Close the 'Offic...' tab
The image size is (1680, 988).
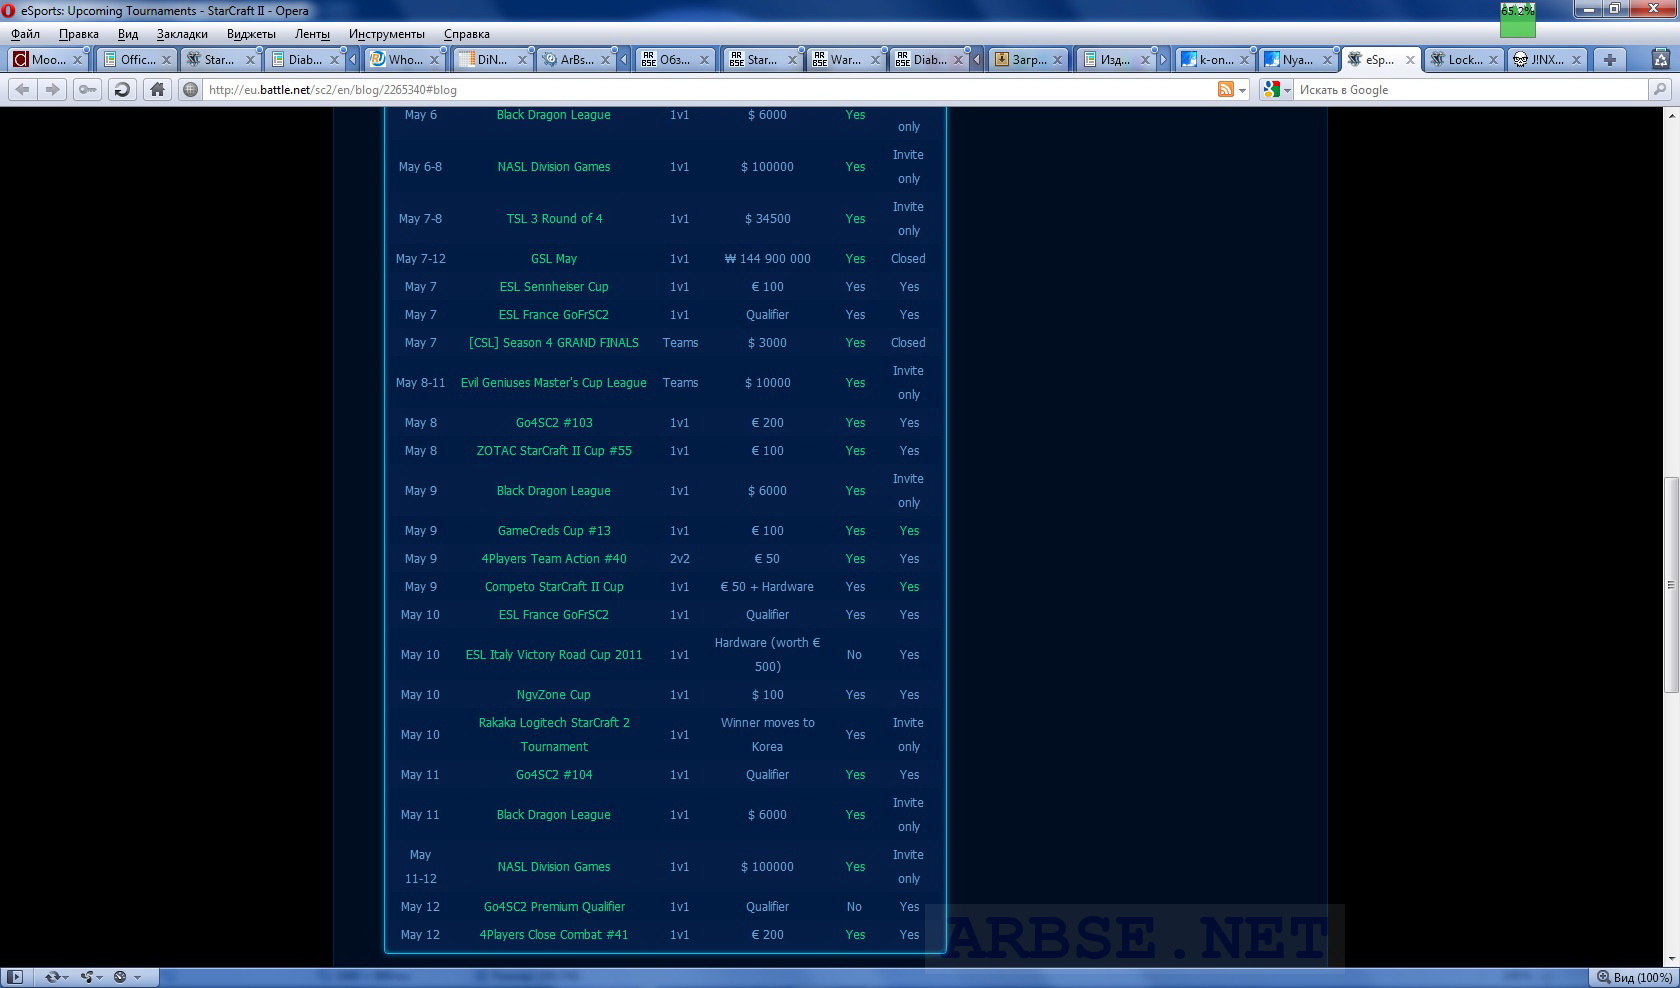[x=166, y=60]
